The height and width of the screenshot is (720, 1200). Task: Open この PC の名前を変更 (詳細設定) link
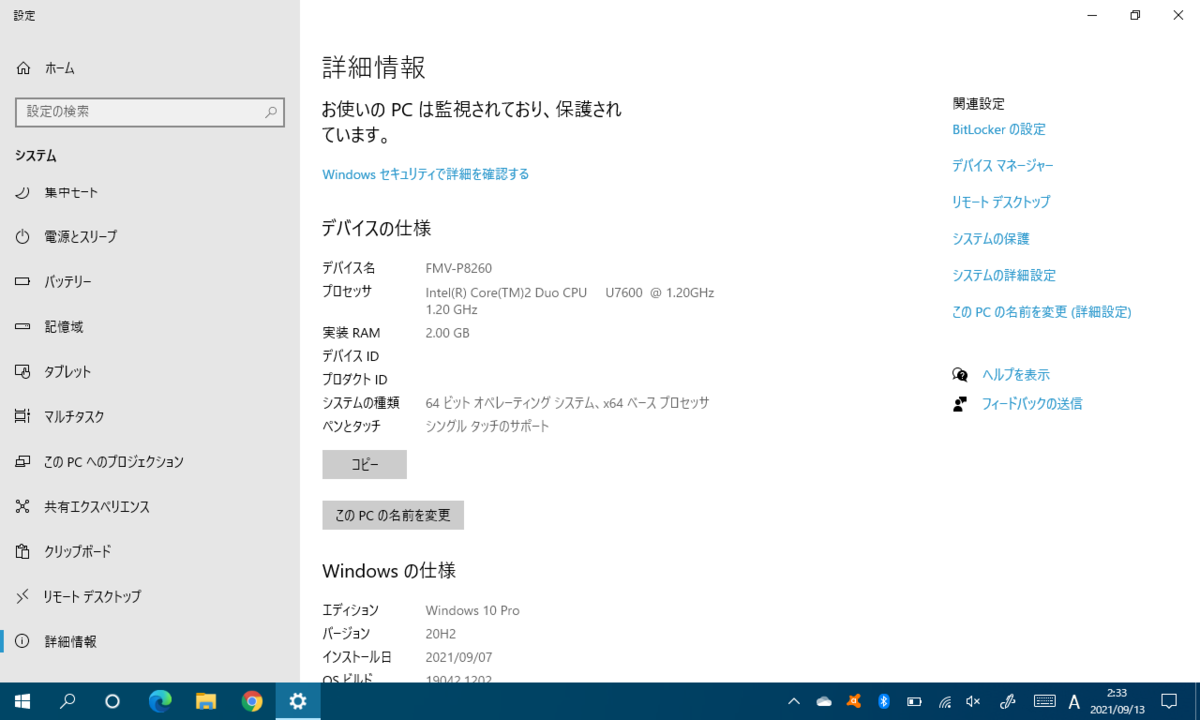tap(1042, 312)
